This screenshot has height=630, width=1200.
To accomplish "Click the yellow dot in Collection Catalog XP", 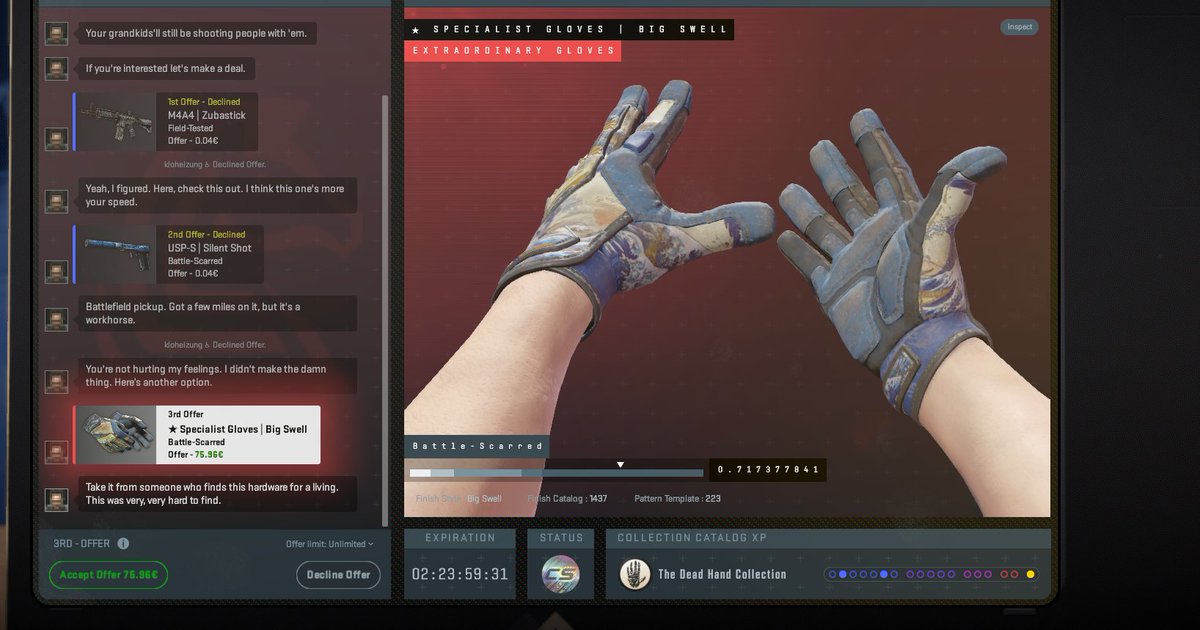I will 1031,575.
